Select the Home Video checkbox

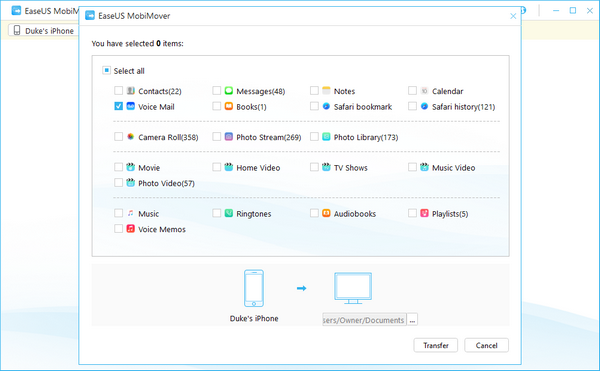pyautogui.click(x=216, y=167)
